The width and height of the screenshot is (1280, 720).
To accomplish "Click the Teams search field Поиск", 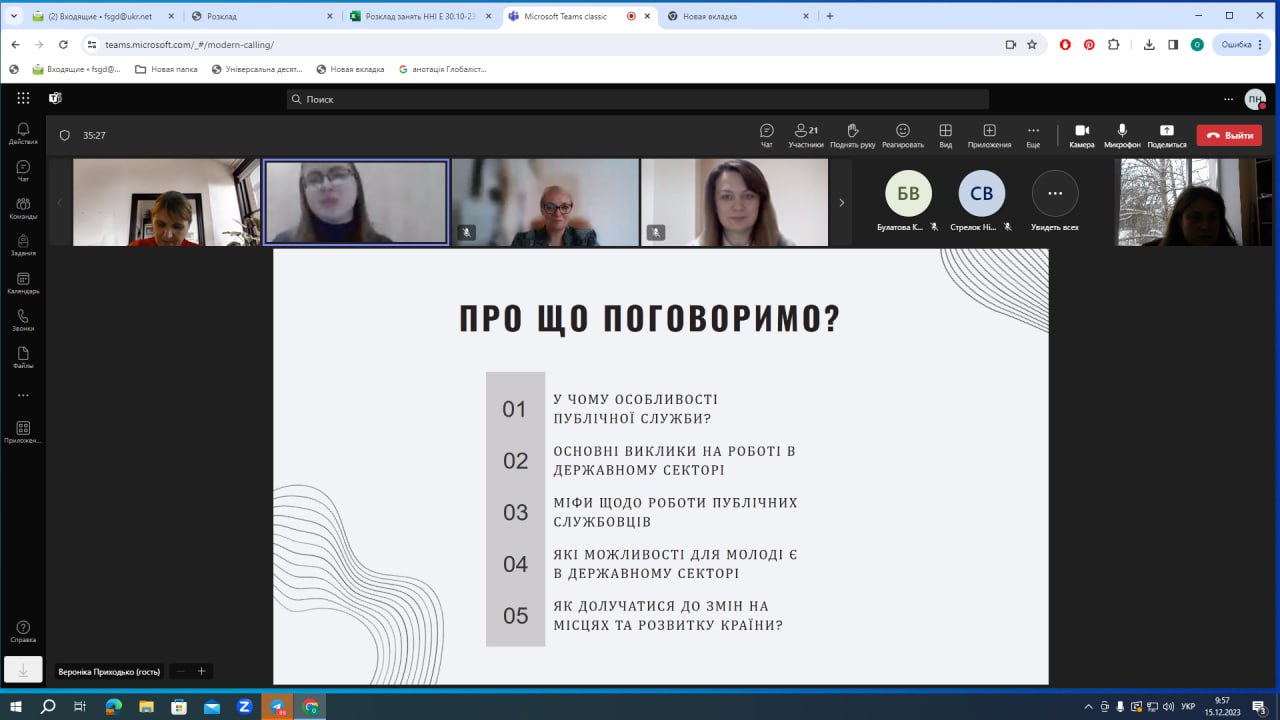I will pos(637,99).
